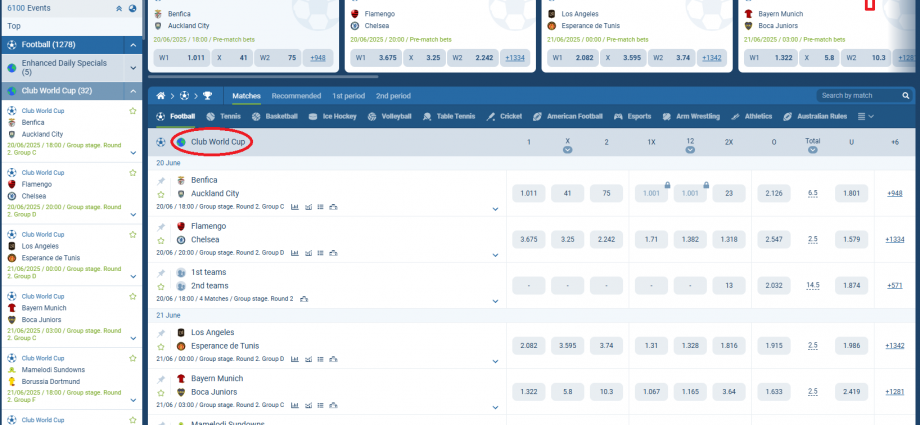This screenshot has height=425, width=920.
Task: Switch to the Recommended tab
Action: 296,96
